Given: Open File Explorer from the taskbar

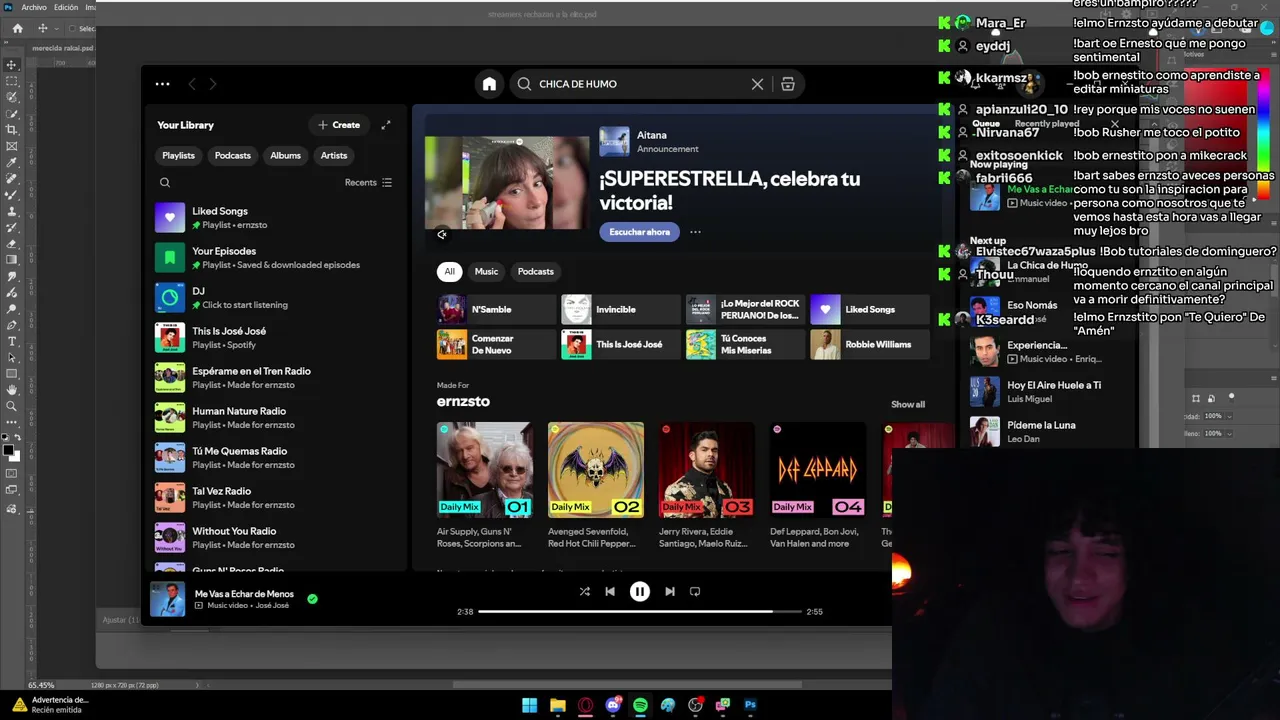Looking at the screenshot, I should 557,705.
